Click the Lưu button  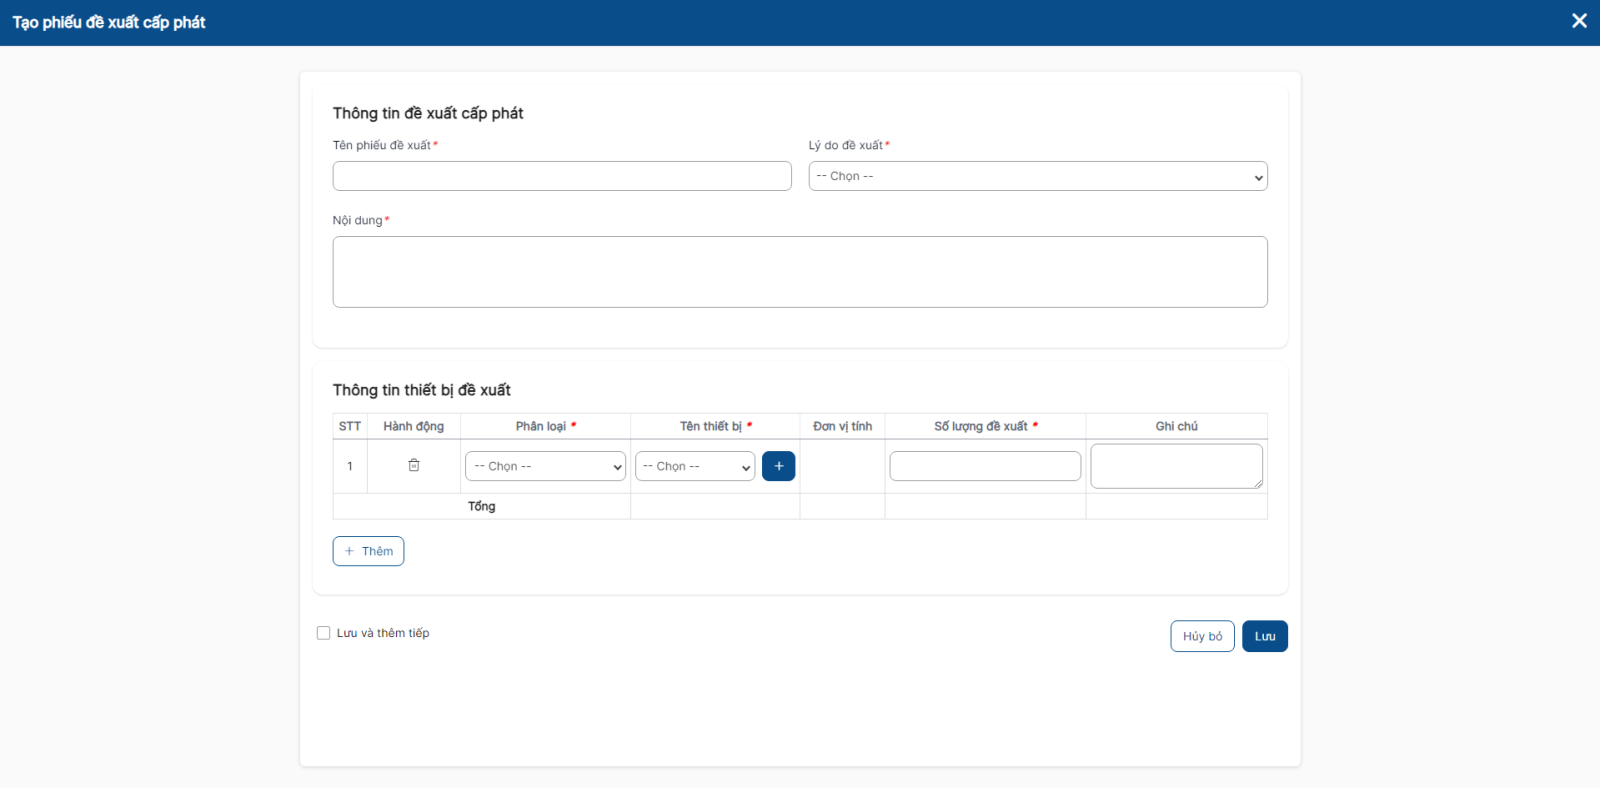(x=1265, y=636)
